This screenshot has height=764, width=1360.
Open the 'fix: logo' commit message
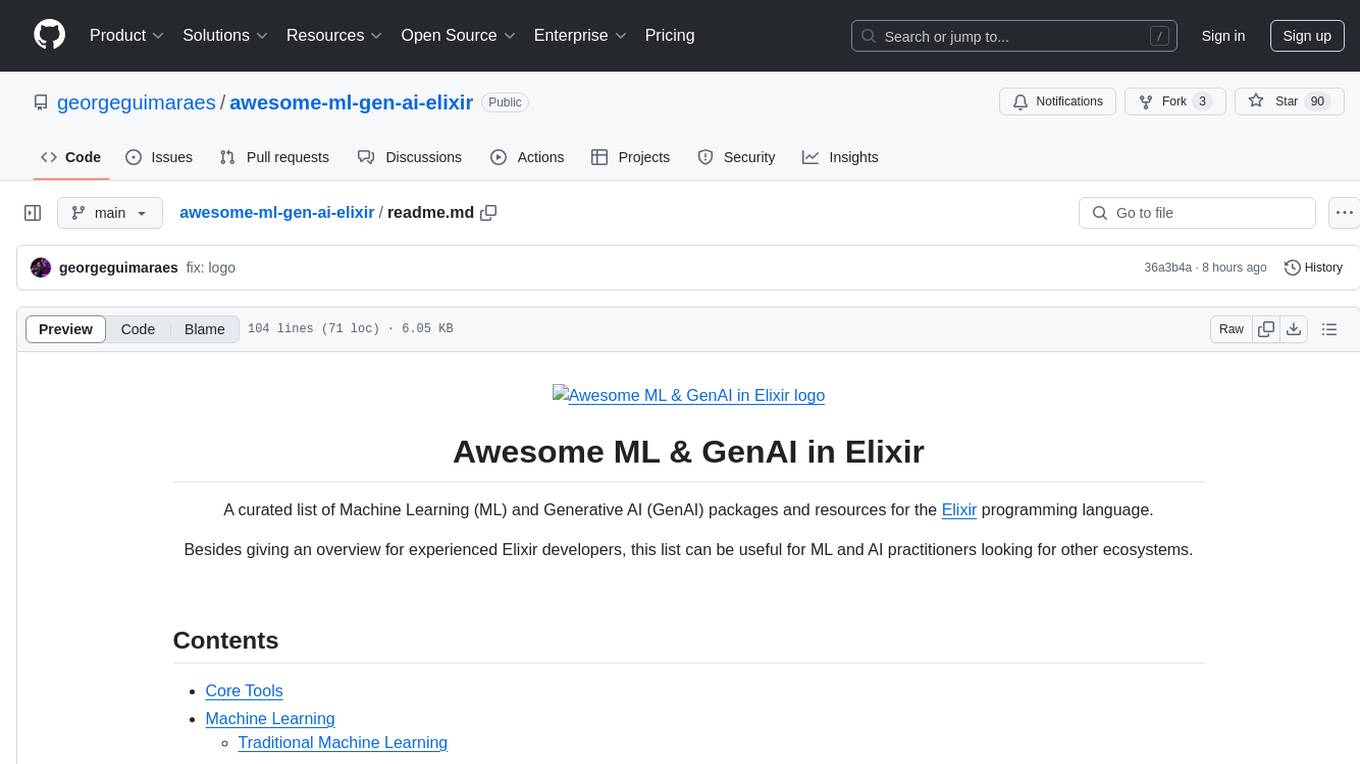point(211,268)
